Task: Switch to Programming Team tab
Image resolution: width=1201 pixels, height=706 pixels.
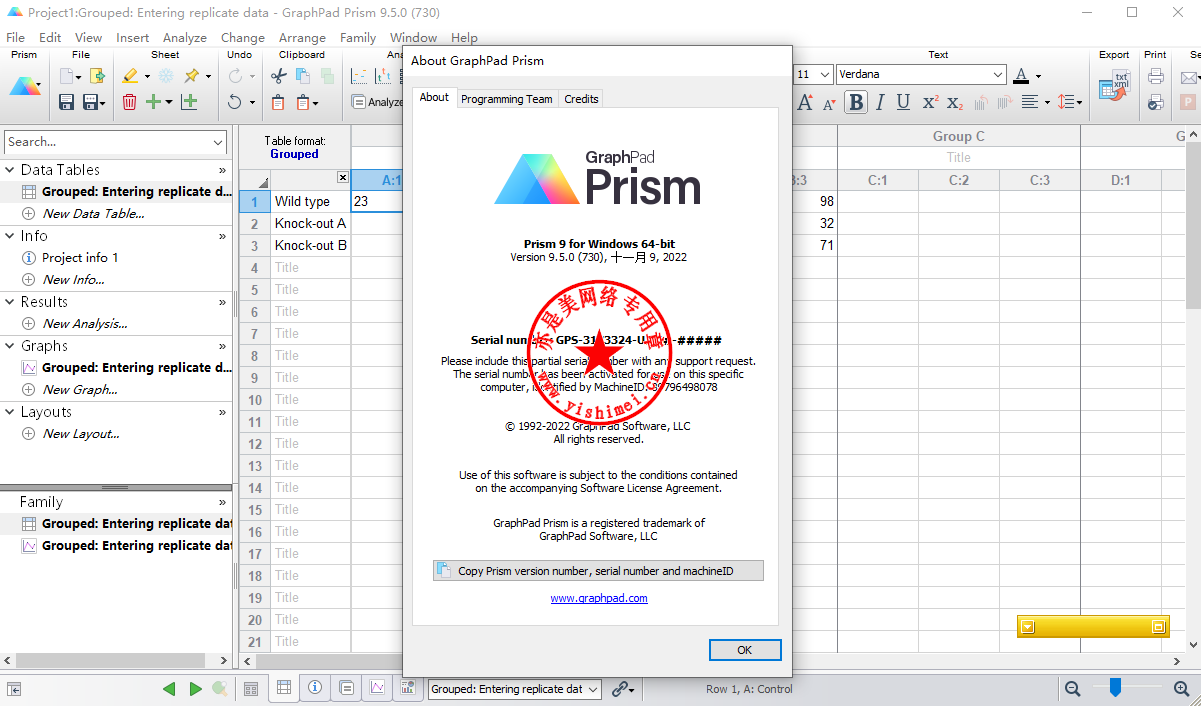Action: (x=506, y=99)
